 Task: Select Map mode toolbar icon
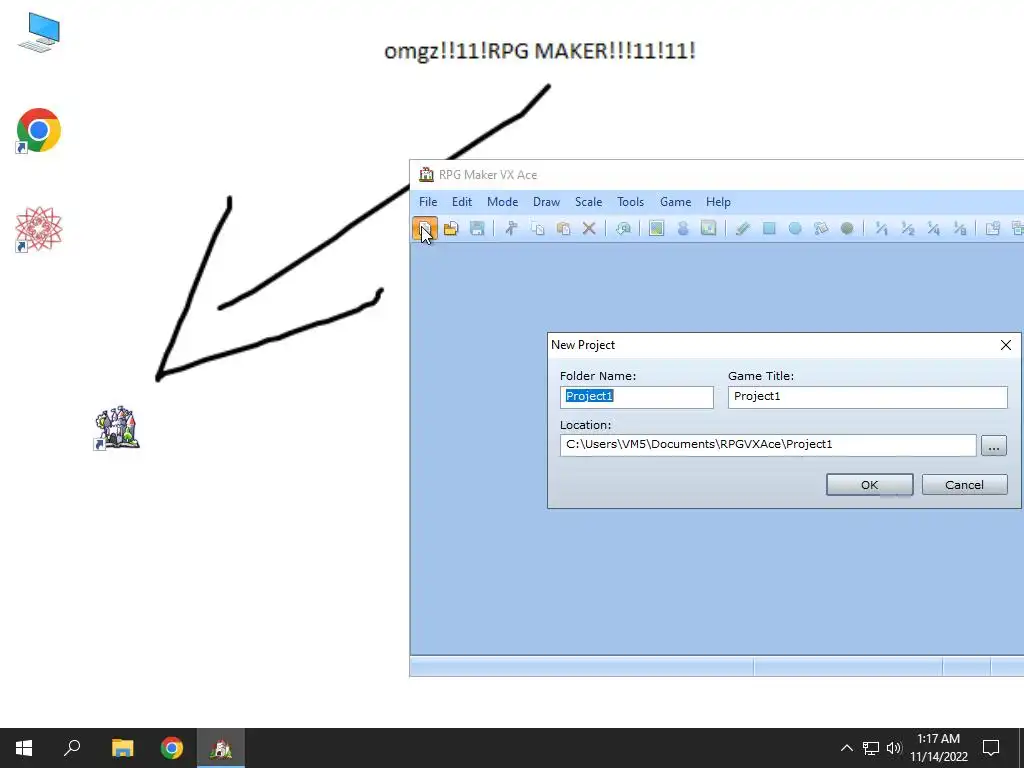(656, 228)
